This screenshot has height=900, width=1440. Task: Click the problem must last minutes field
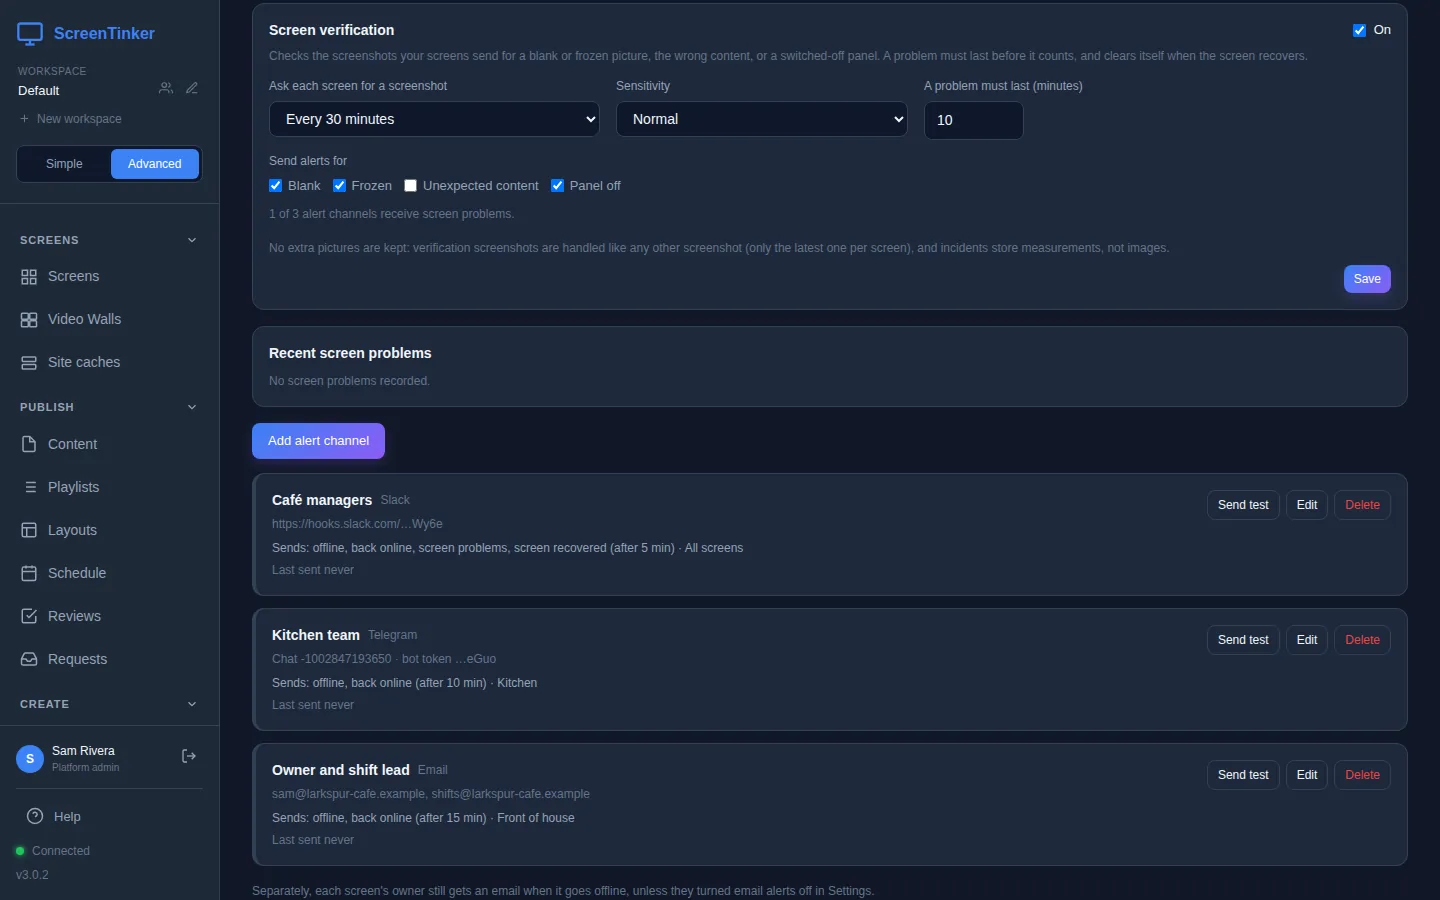(973, 120)
